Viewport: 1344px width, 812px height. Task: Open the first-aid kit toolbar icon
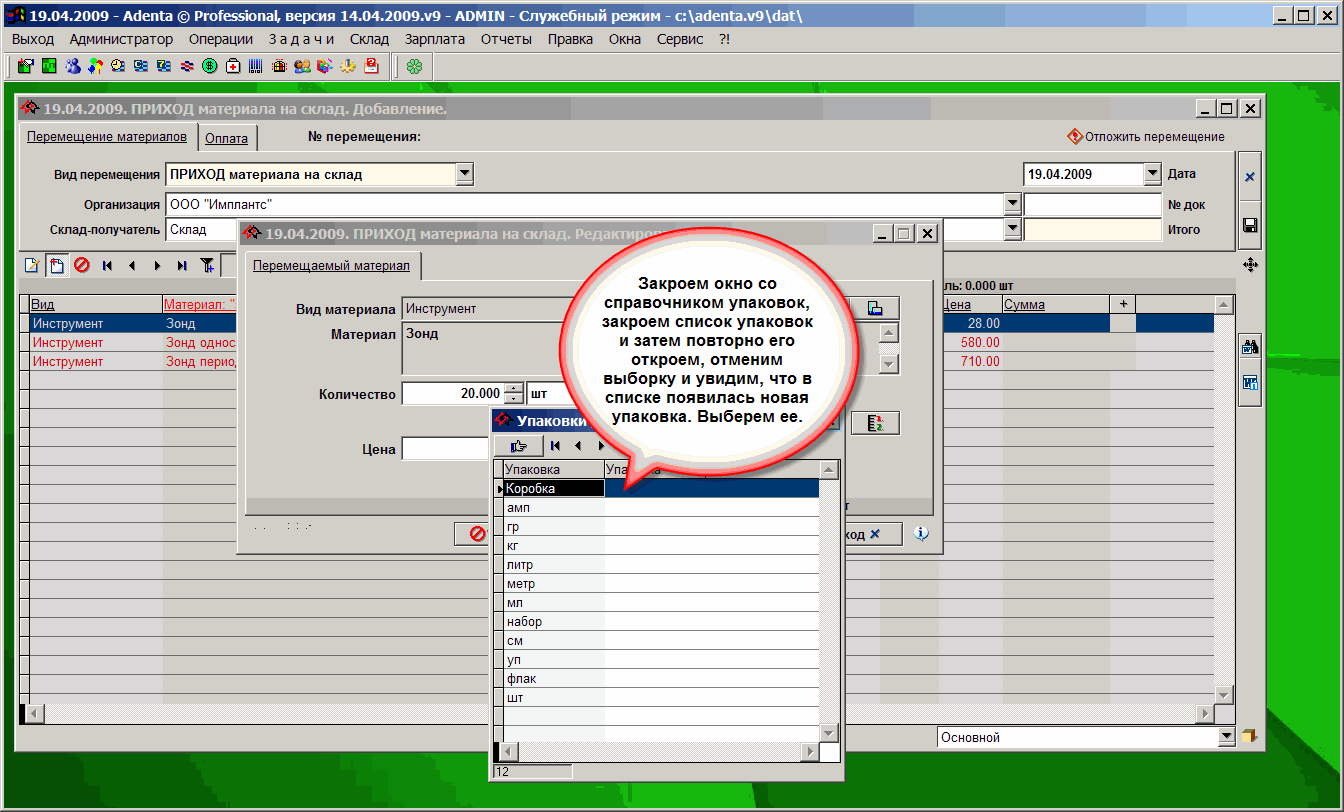(x=233, y=66)
